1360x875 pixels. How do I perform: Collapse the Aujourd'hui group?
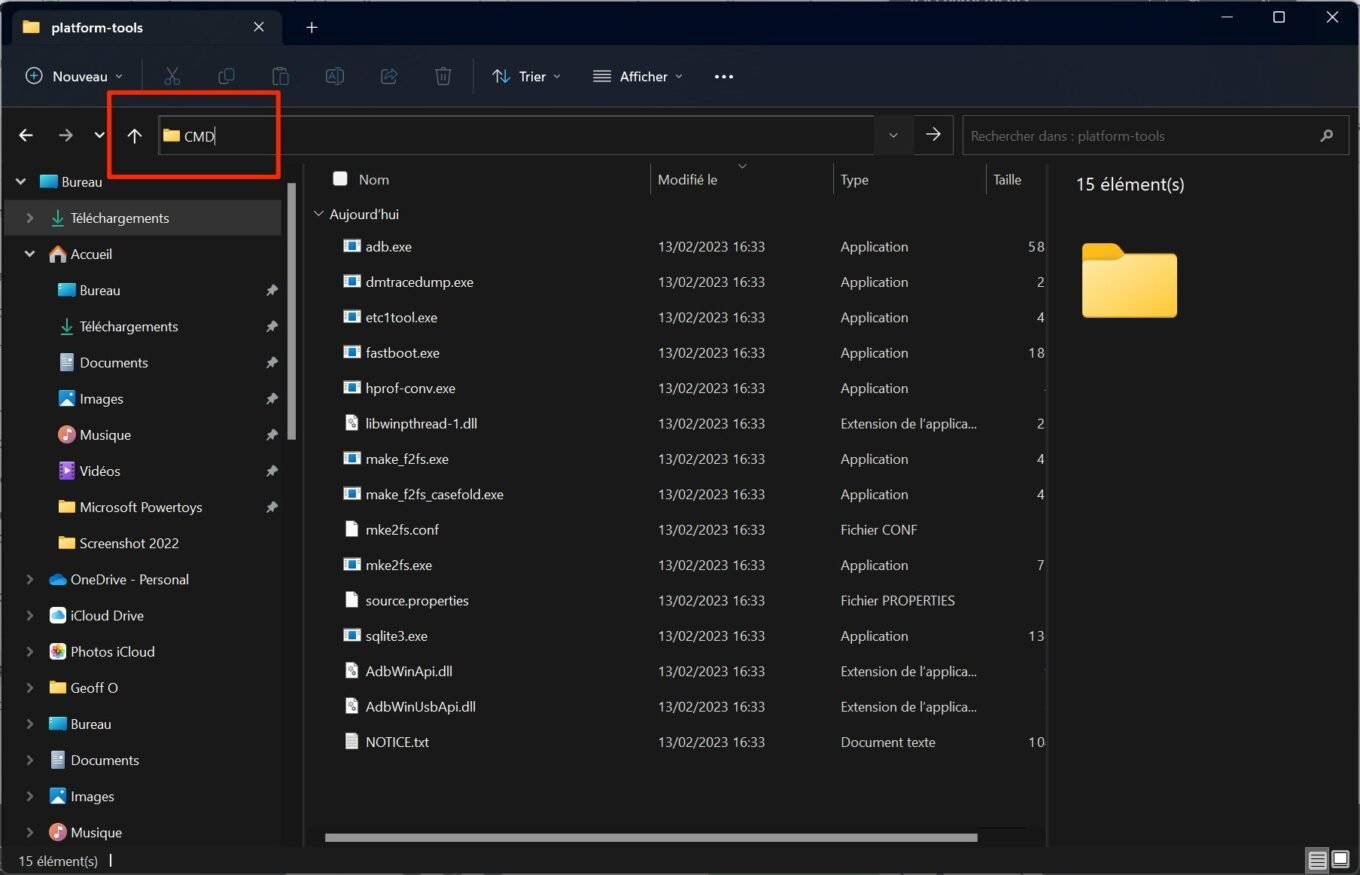[319, 214]
